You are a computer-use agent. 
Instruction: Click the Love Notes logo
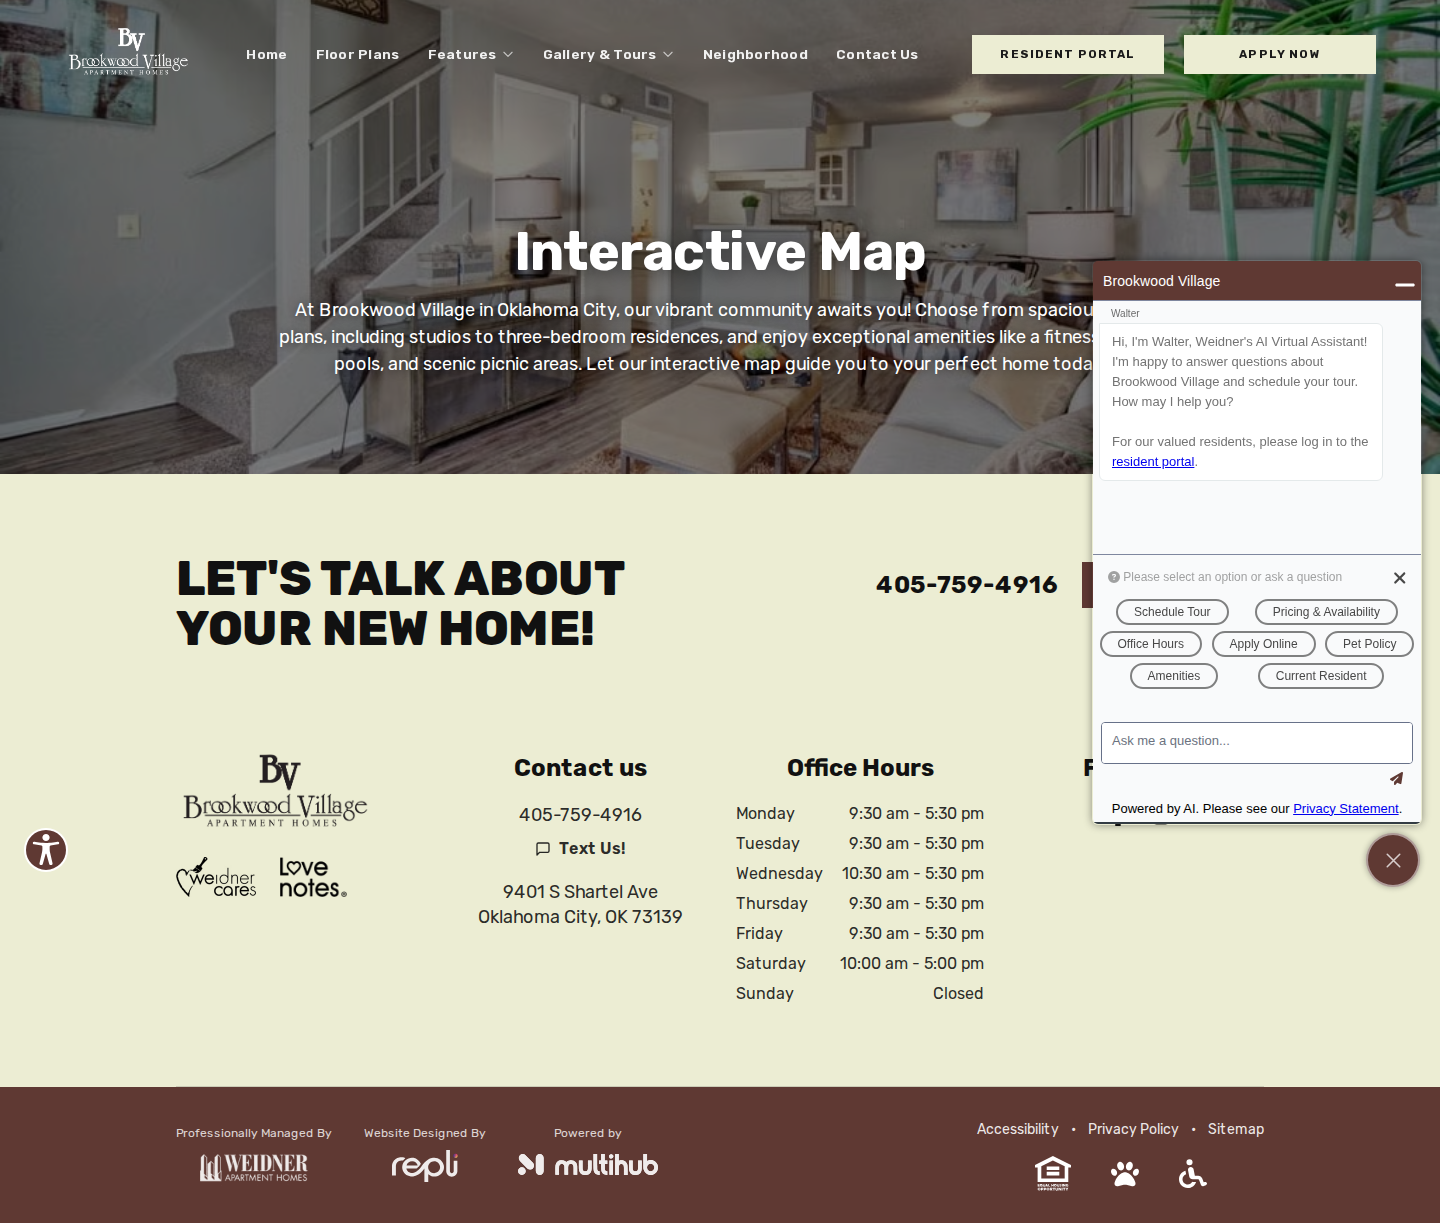pos(313,877)
